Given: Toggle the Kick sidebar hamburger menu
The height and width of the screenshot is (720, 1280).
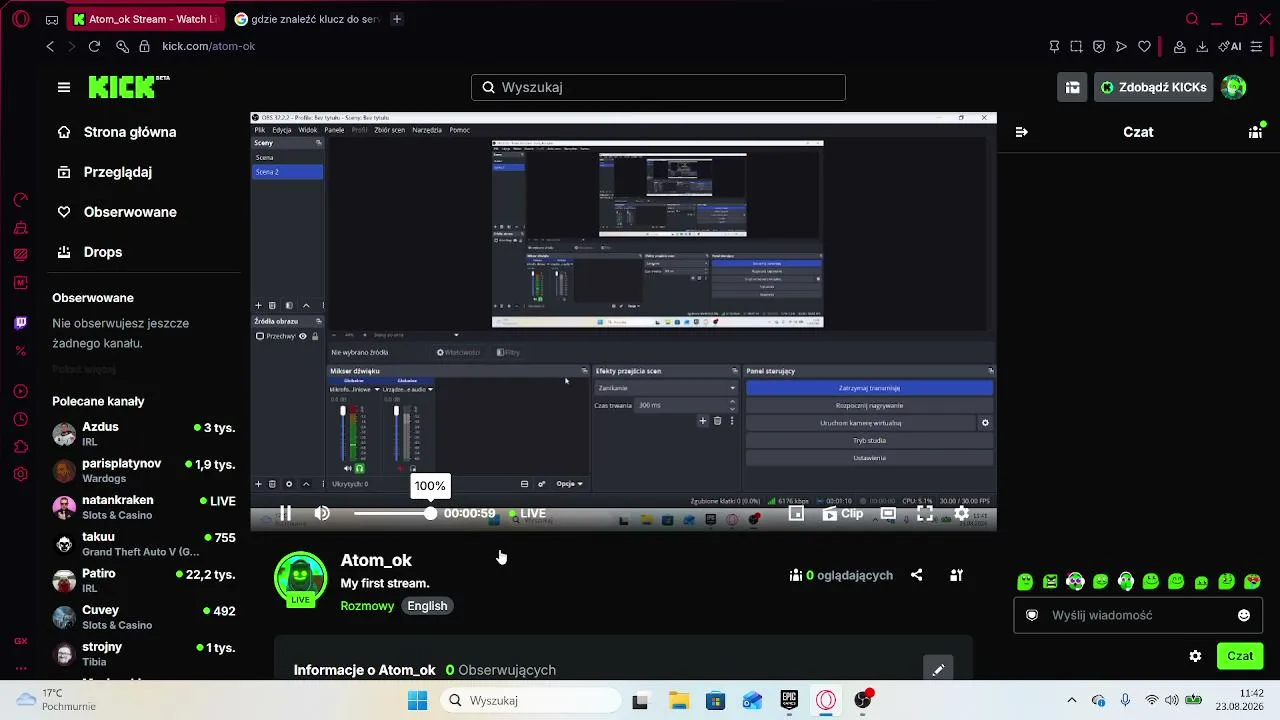Looking at the screenshot, I should click(x=64, y=87).
